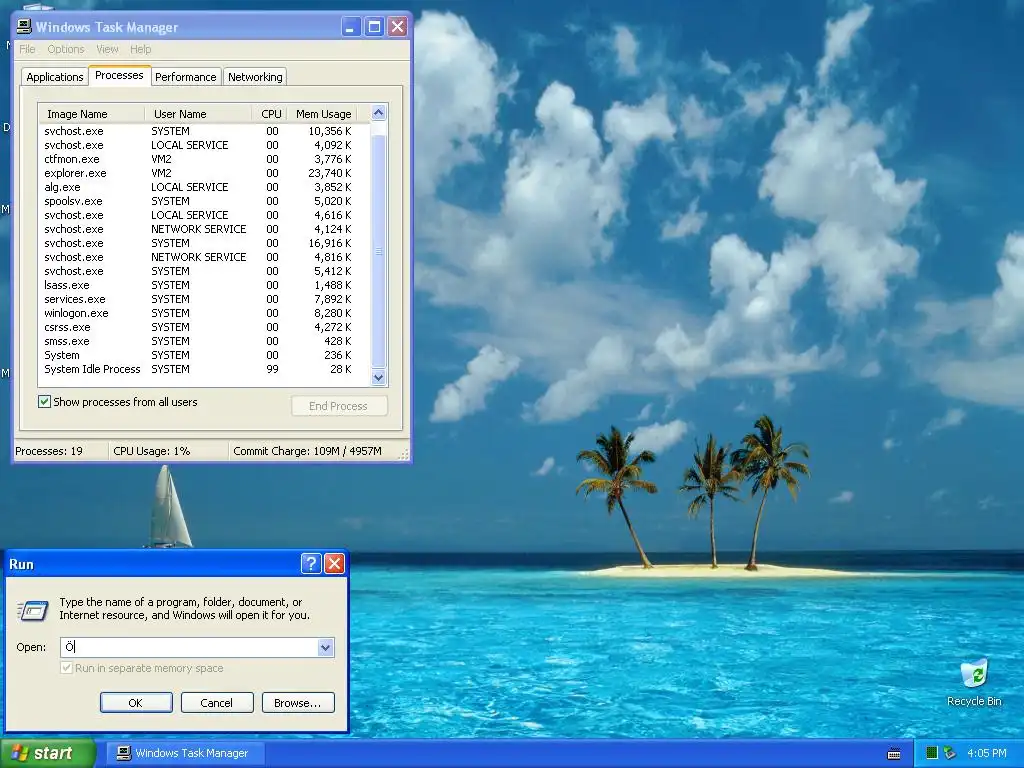
Task: Click the End Process button
Action: [339, 406]
